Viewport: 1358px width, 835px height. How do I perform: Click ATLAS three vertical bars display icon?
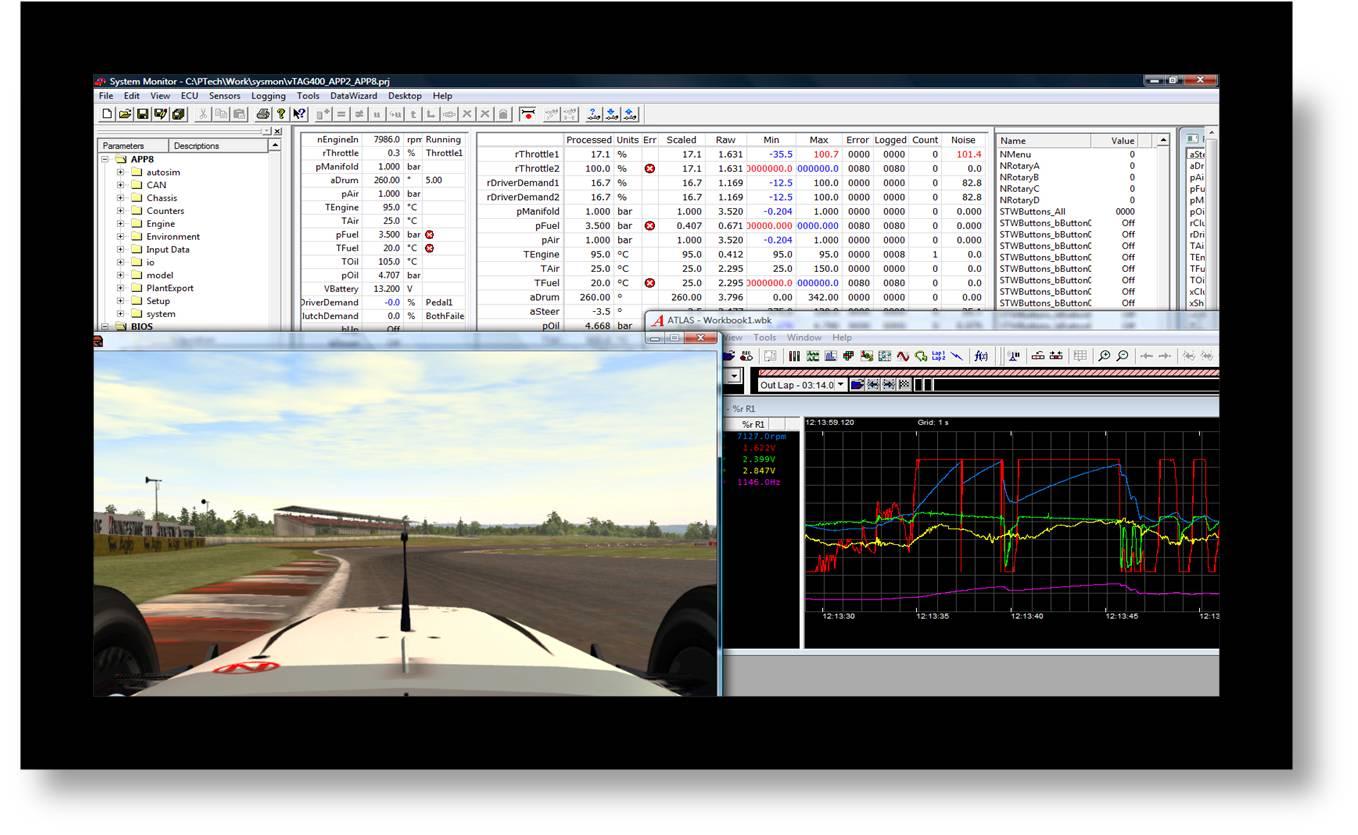click(794, 357)
